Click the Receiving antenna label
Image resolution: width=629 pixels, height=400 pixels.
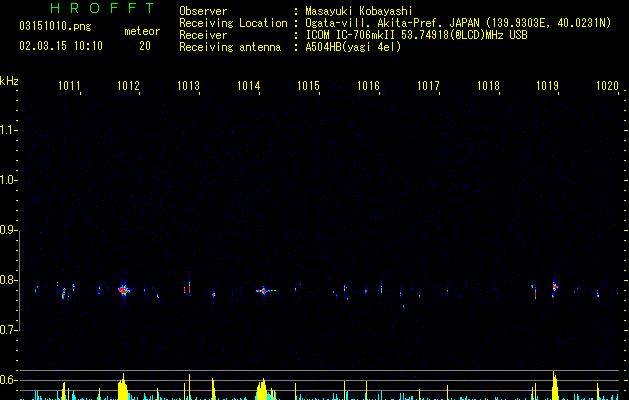(230, 47)
